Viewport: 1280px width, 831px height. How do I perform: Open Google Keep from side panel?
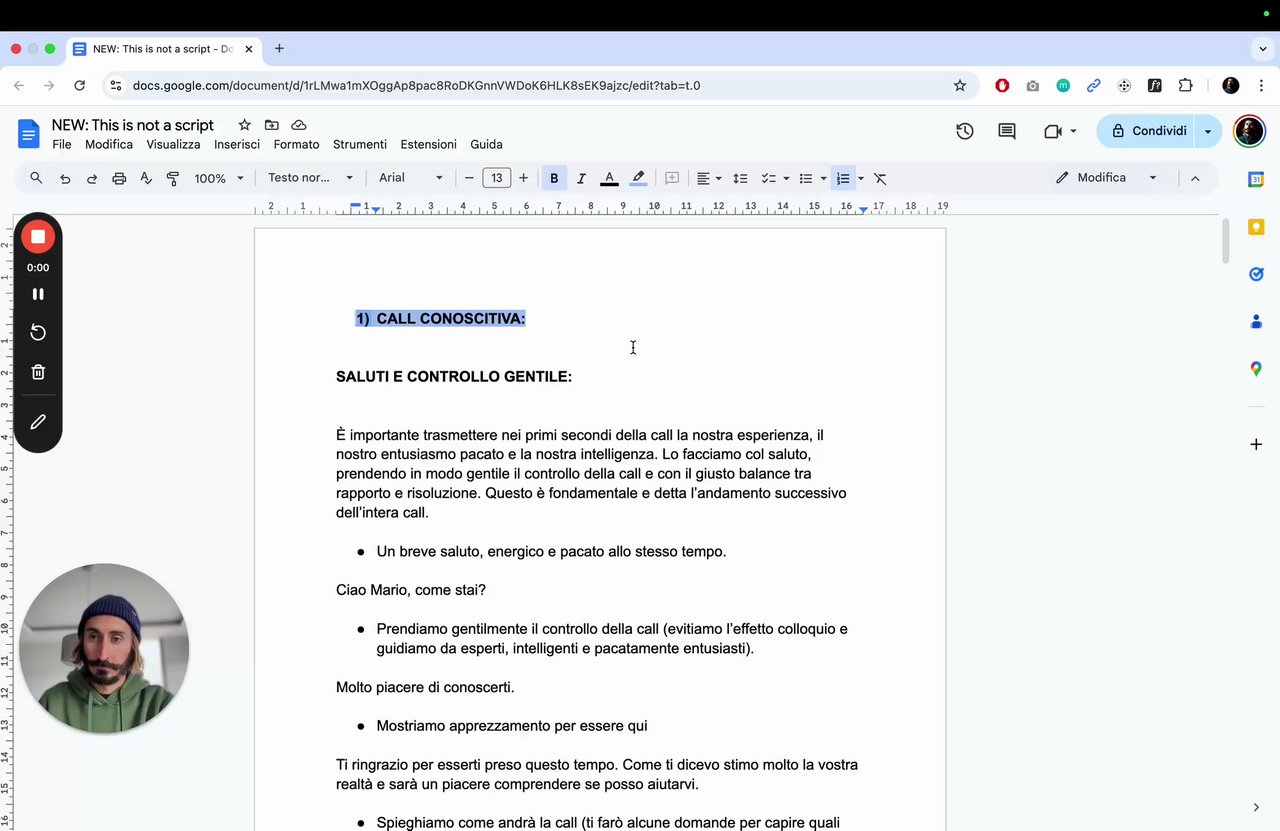coord(1256,227)
